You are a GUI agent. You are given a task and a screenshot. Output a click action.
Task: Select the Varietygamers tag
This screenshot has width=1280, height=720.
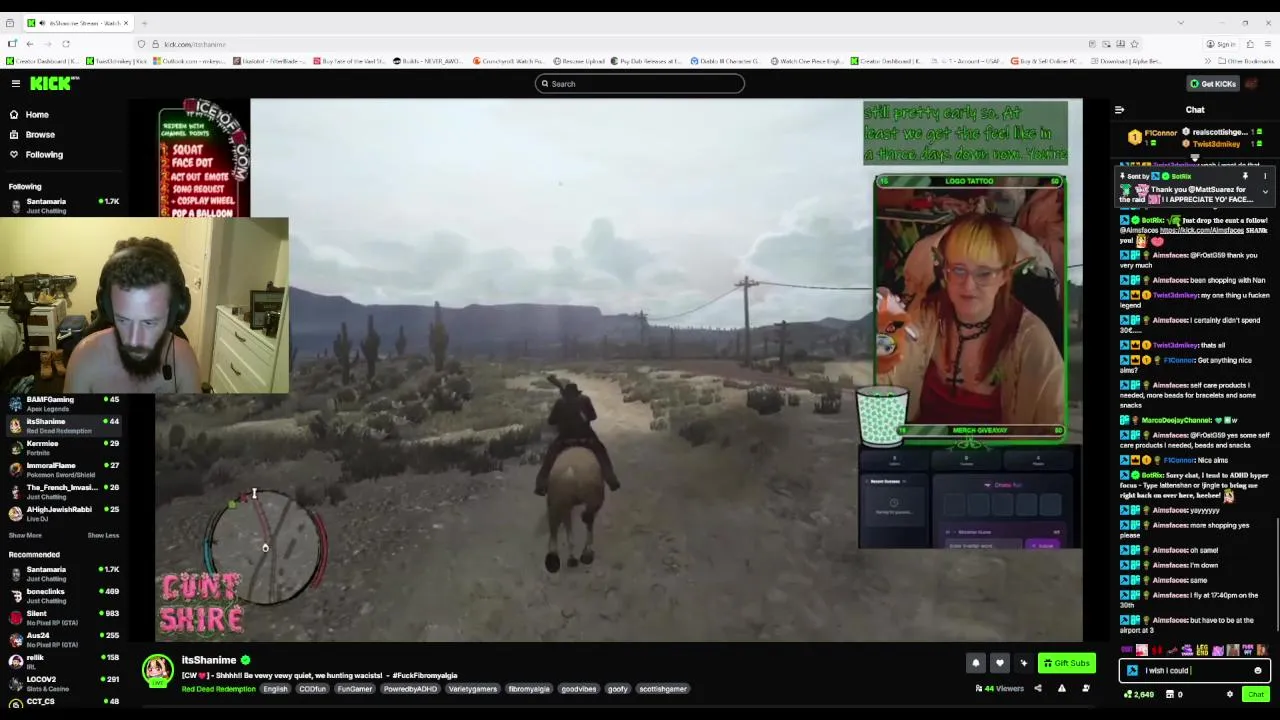(472, 689)
